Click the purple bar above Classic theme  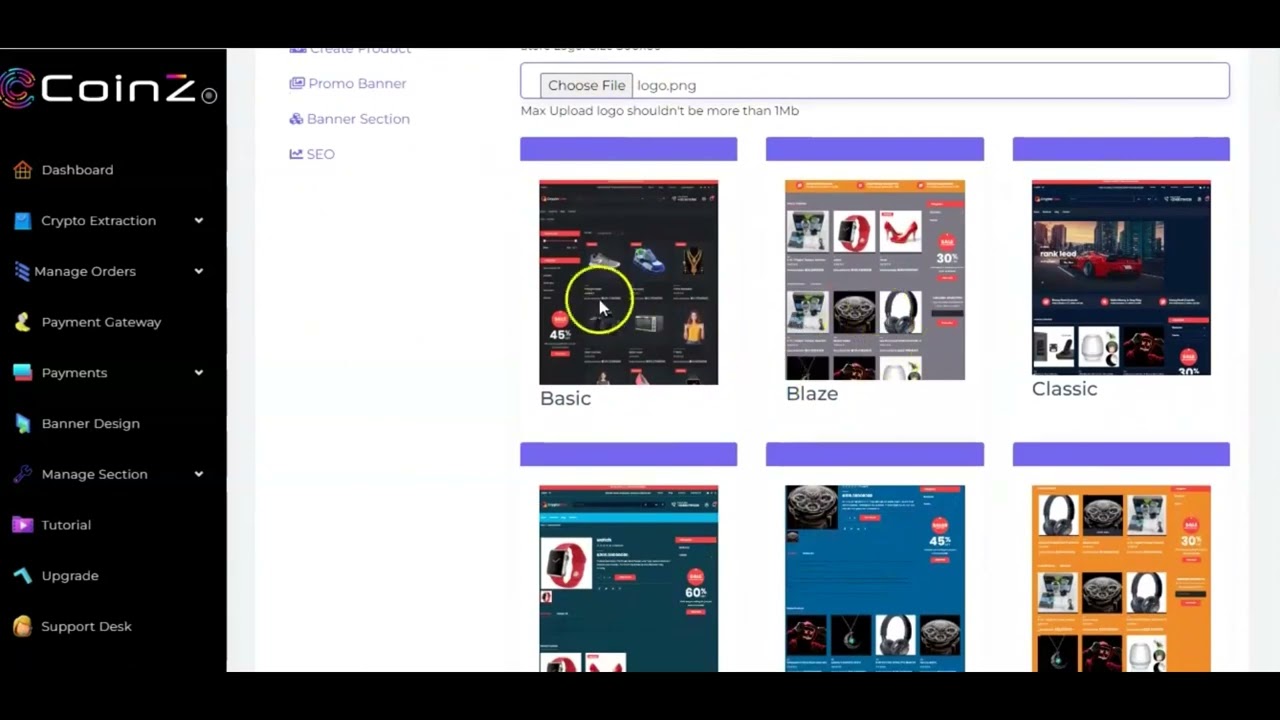(1121, 149)
